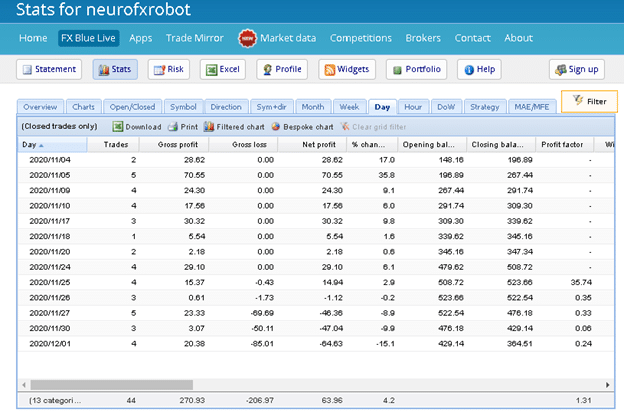
Task: Sort by Gross profit column header
Action: pyautogui.click(x=174, y=145)
